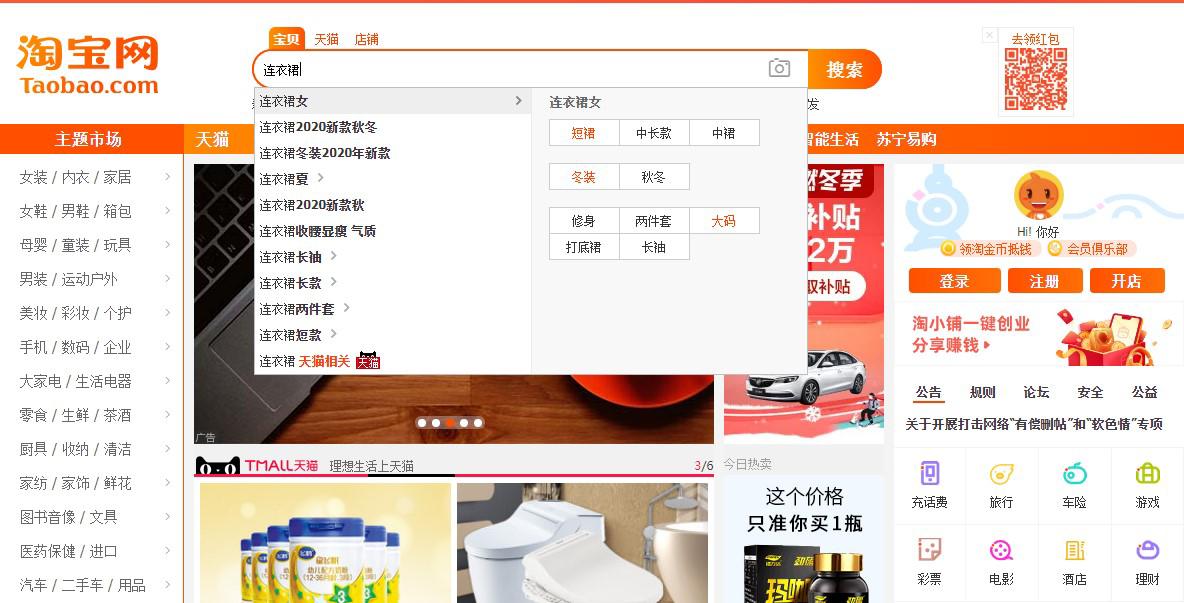Expand the 连衣裙女 suggestion submenu
Image resolution: width=1184 pixels, height=603 pixels.
click(518, 101)
